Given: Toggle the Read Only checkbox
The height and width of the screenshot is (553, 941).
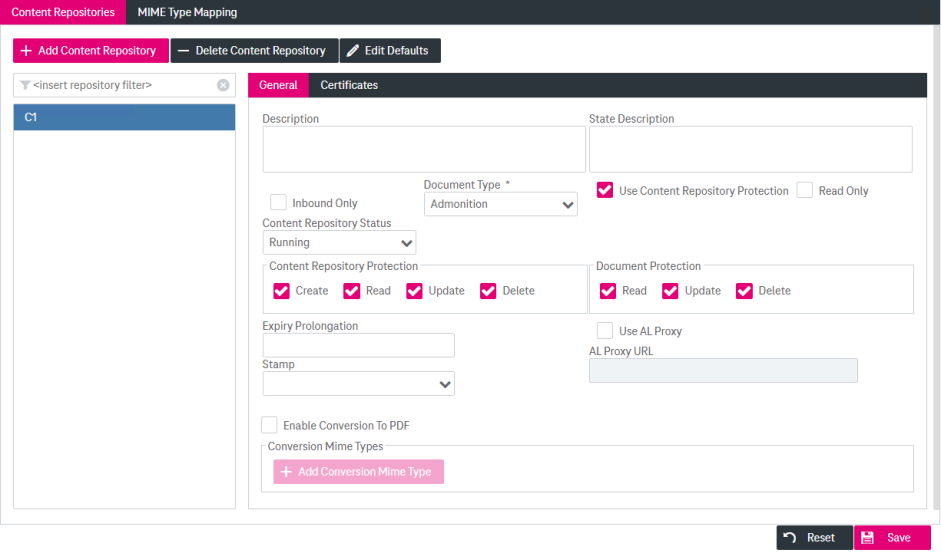Looking at the screenshot, I should click(805, 190).
